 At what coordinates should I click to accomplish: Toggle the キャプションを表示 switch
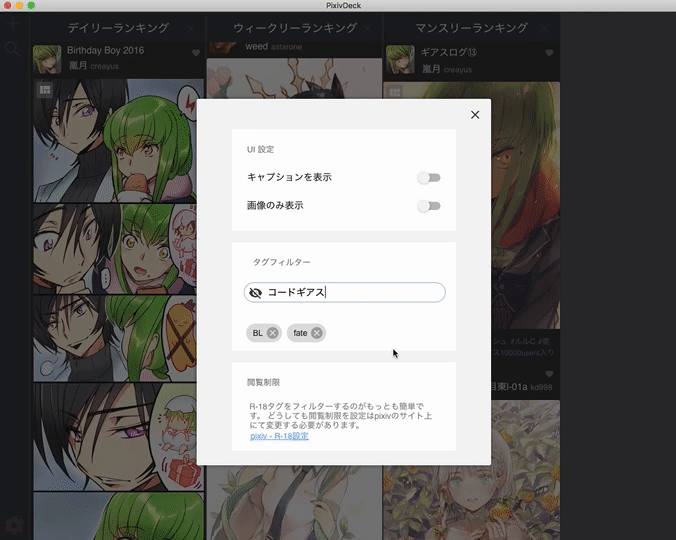click(x=429, y=178)
